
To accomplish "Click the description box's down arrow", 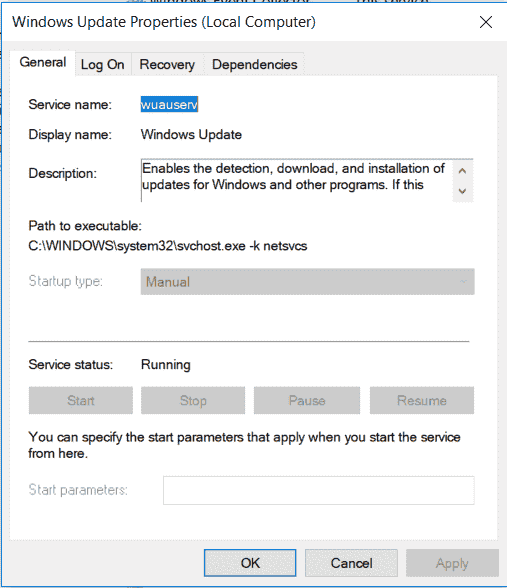I will click(462, 191).
